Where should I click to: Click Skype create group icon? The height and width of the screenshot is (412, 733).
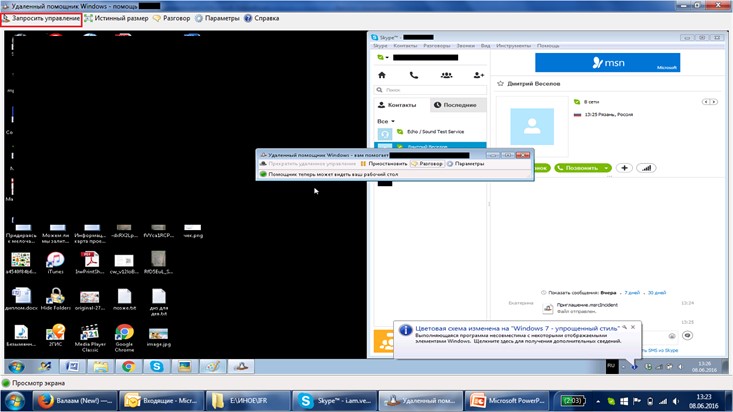tap(446, 75)
